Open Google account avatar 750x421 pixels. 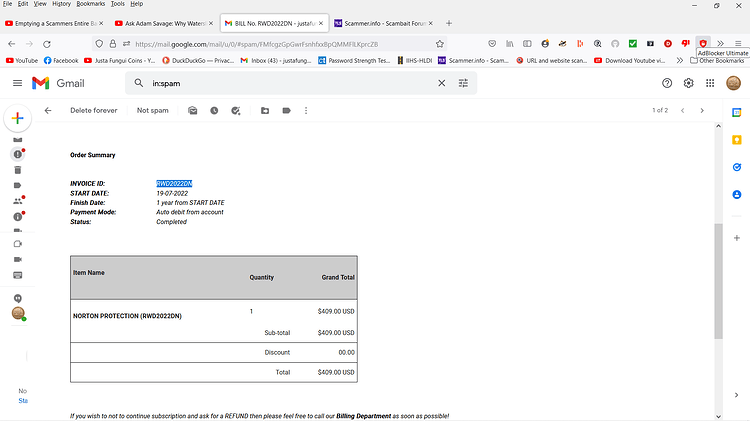point(733,83)
